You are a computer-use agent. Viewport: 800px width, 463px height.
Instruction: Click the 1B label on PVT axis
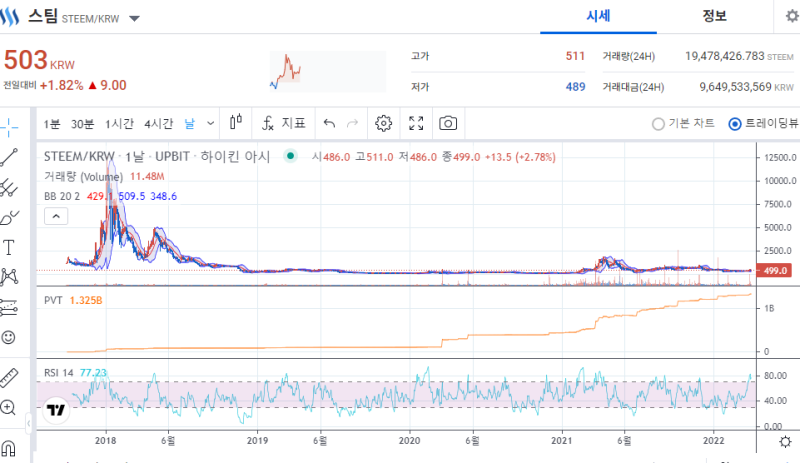769,308
